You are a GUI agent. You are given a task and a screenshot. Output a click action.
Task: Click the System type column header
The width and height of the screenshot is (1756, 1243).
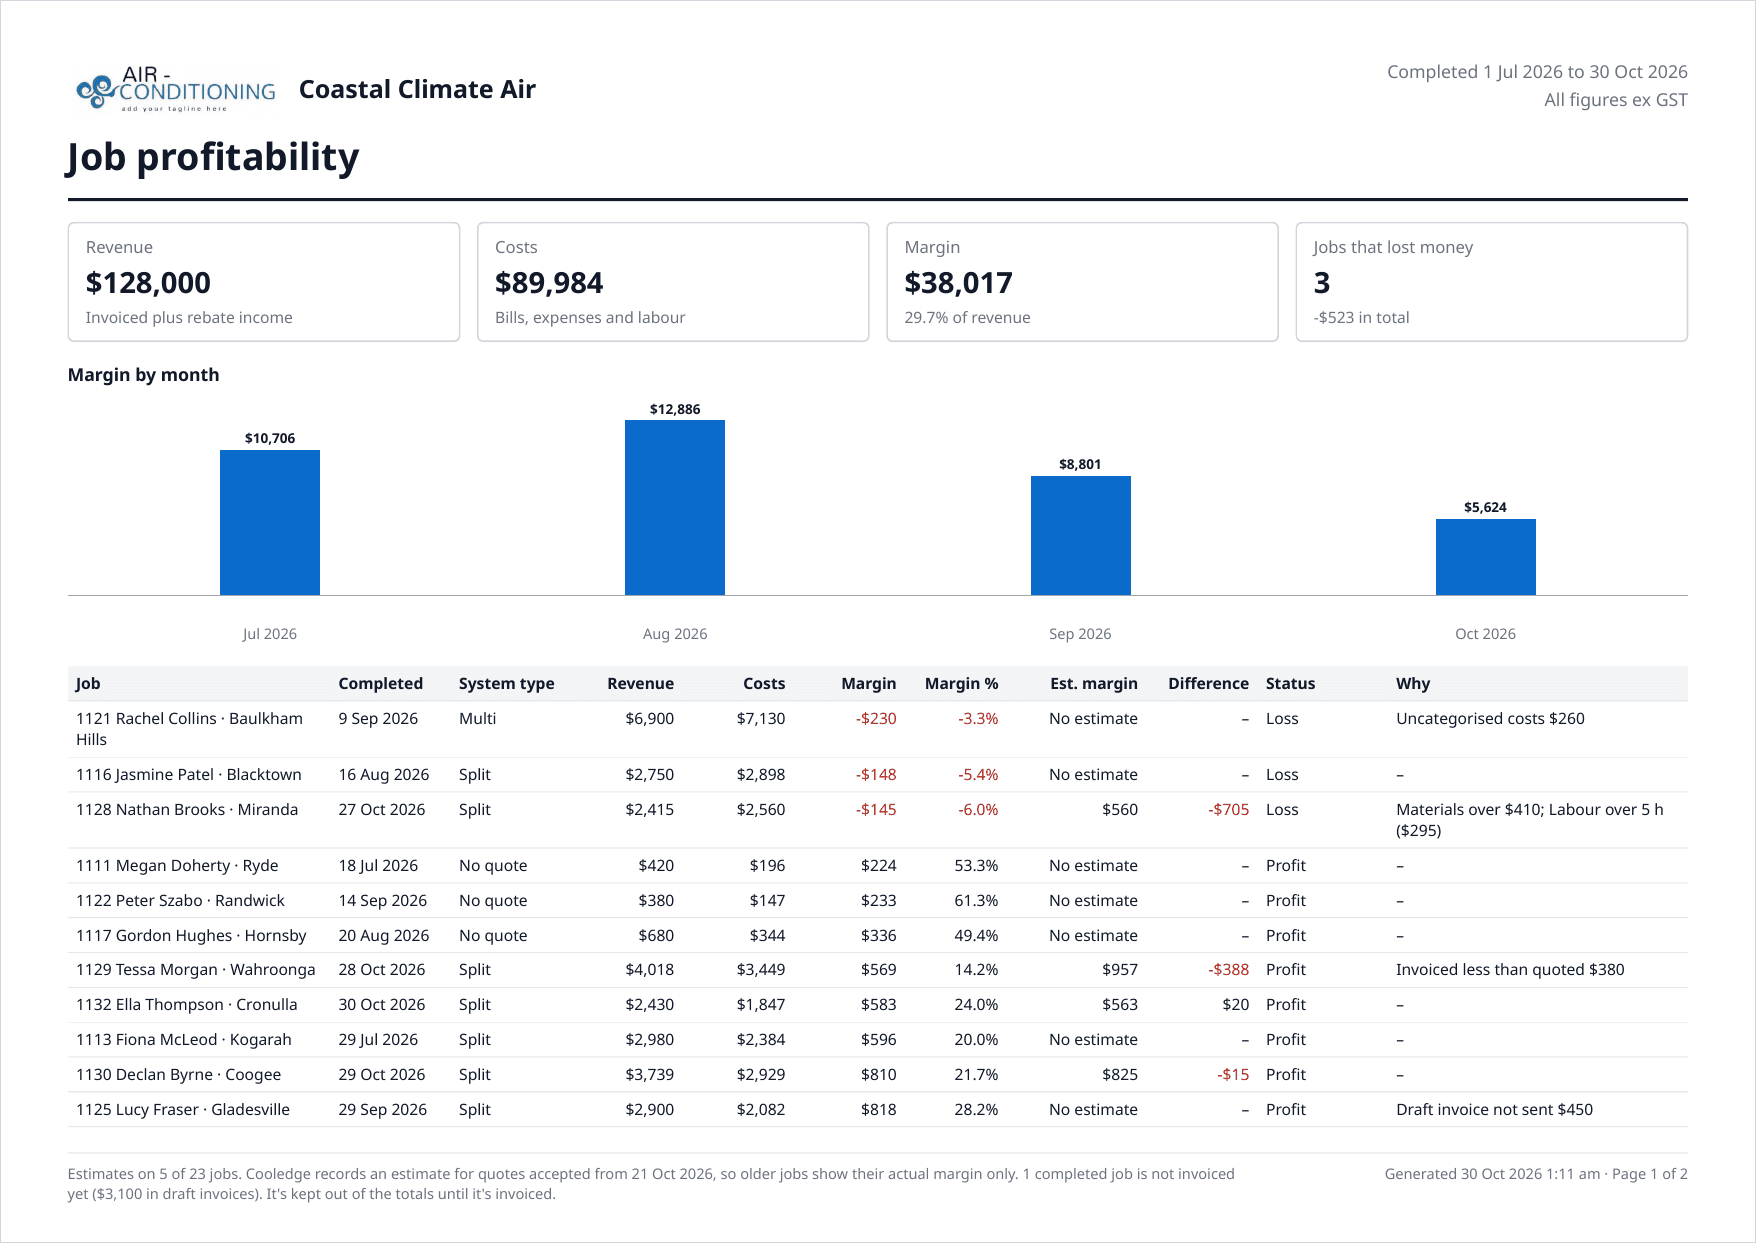click(x=506, y=683)
